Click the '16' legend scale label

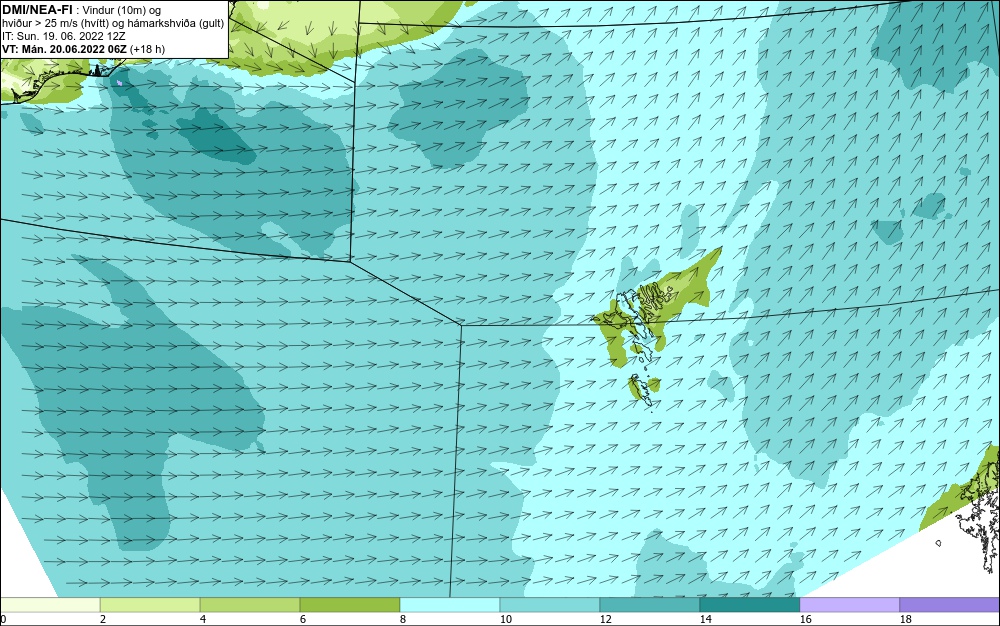[x=806, y=619]
